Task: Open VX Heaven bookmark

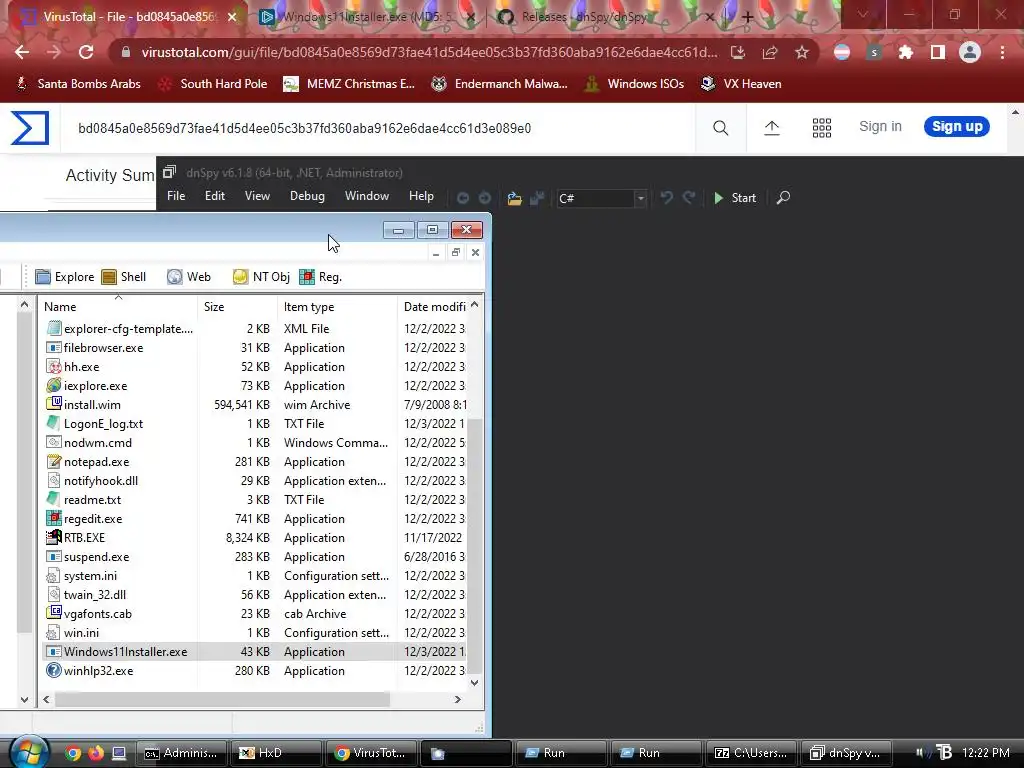Action: pyautogui.click(x=741, y=84)
